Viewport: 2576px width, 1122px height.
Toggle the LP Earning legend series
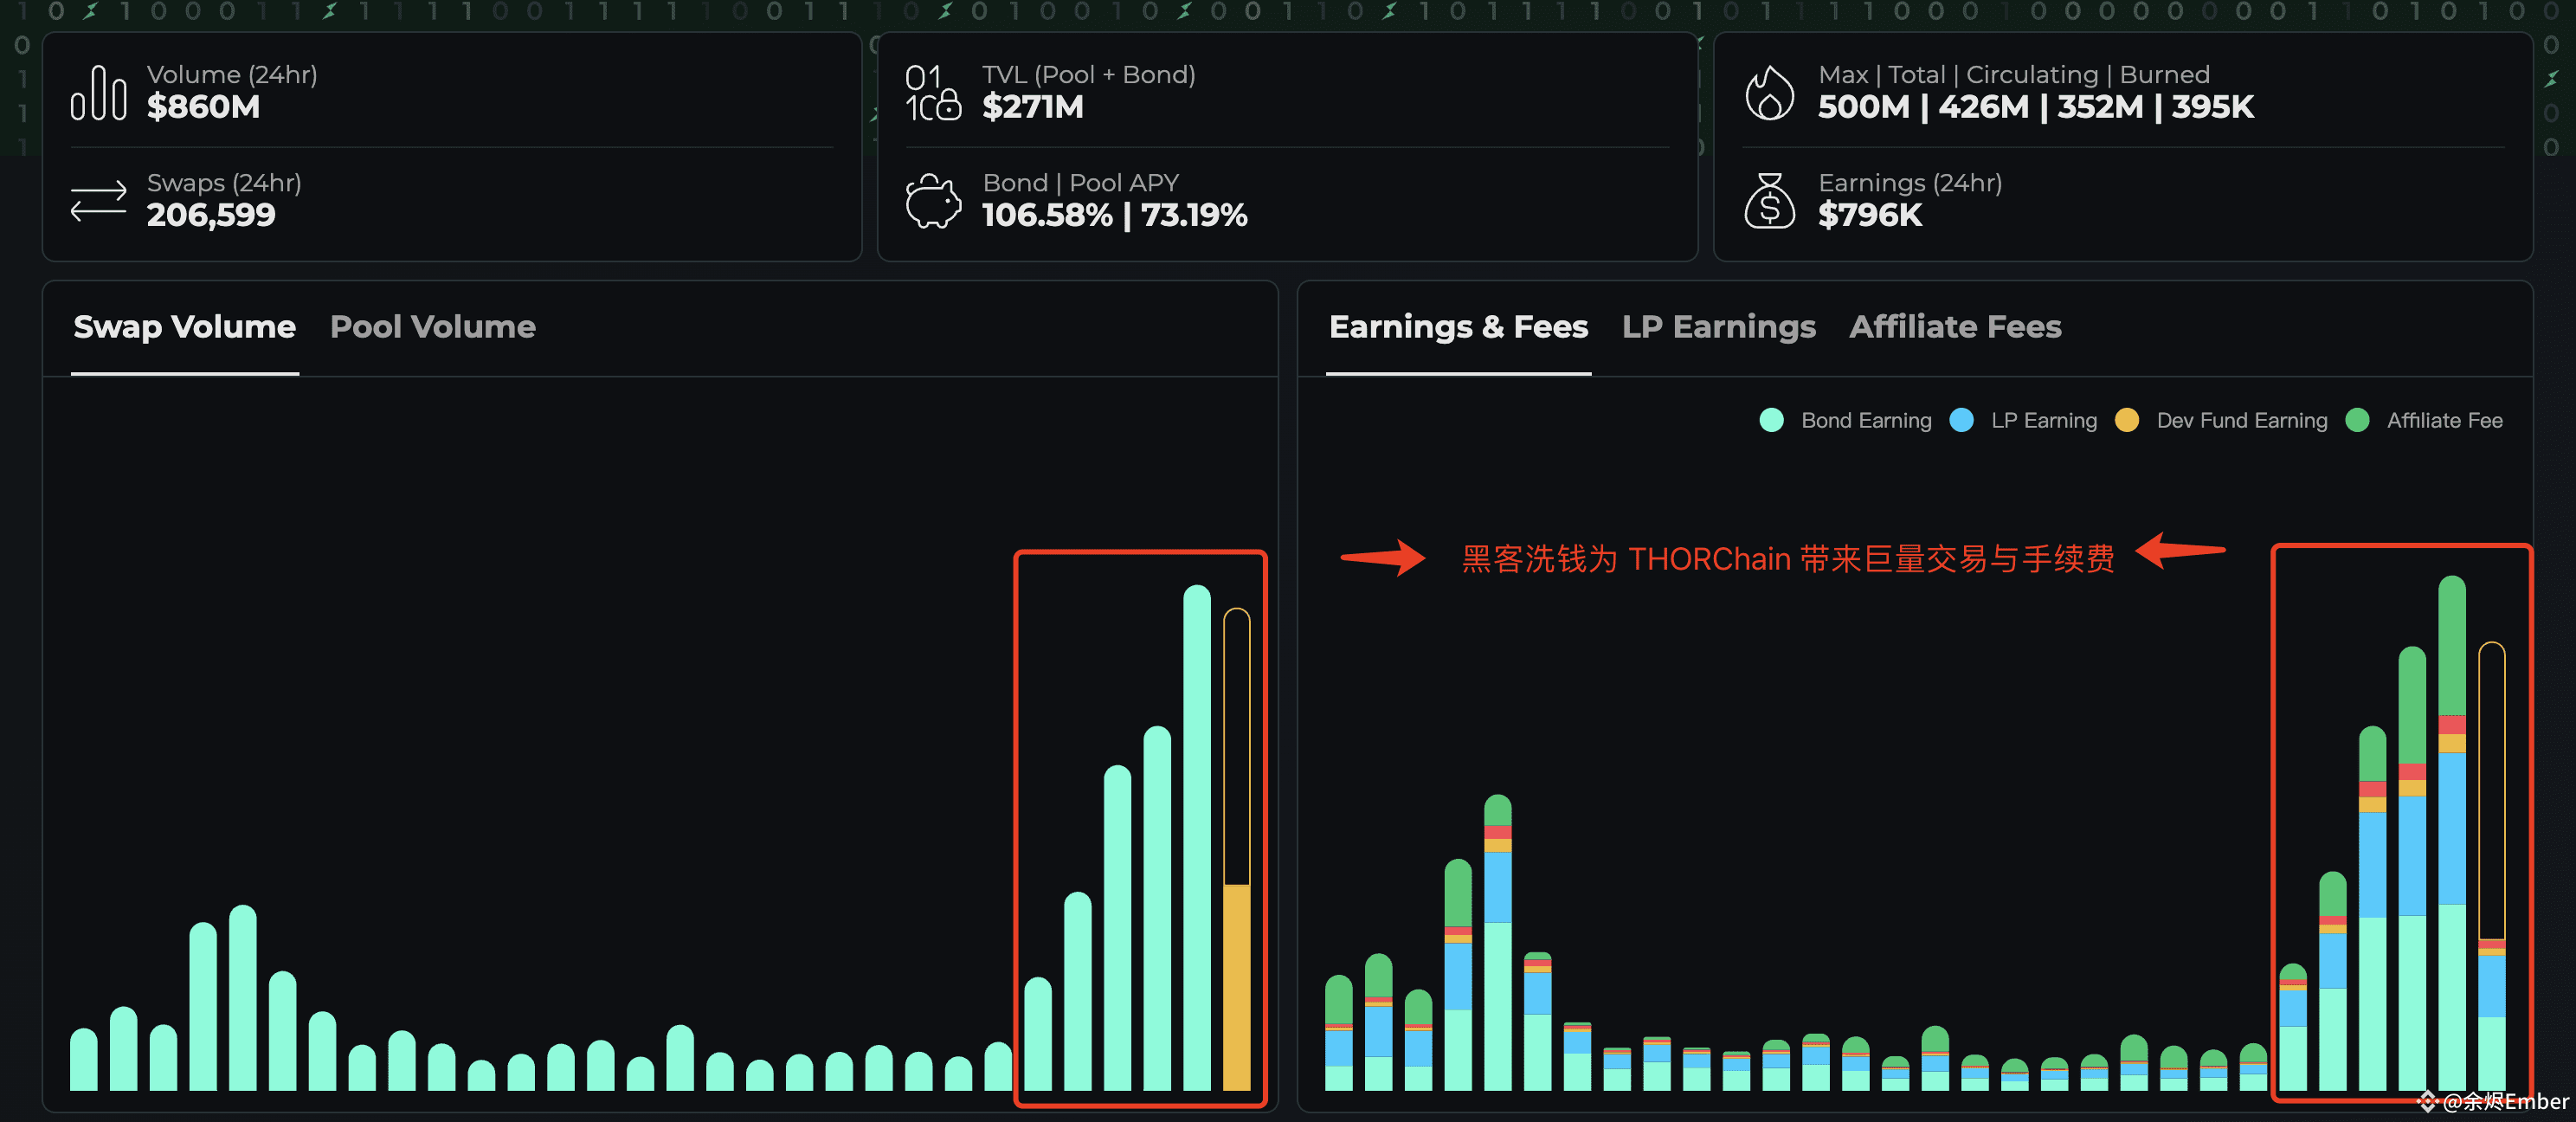coord(2023,420)
